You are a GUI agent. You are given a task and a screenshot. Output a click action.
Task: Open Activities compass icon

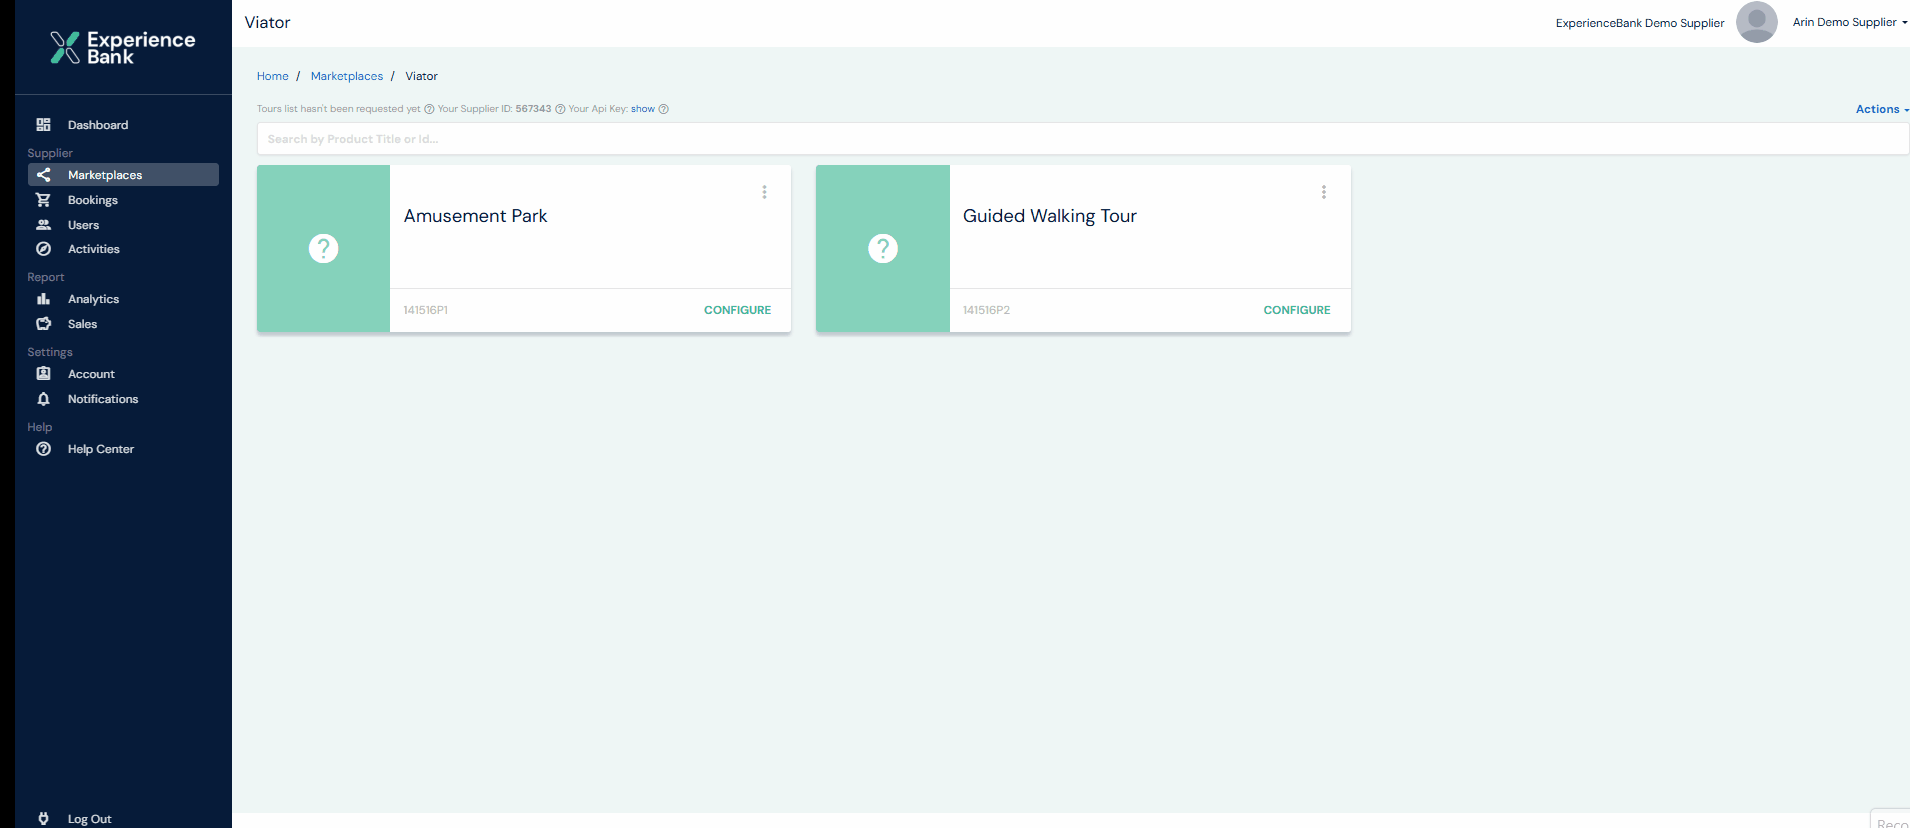(x=43, y=249)
